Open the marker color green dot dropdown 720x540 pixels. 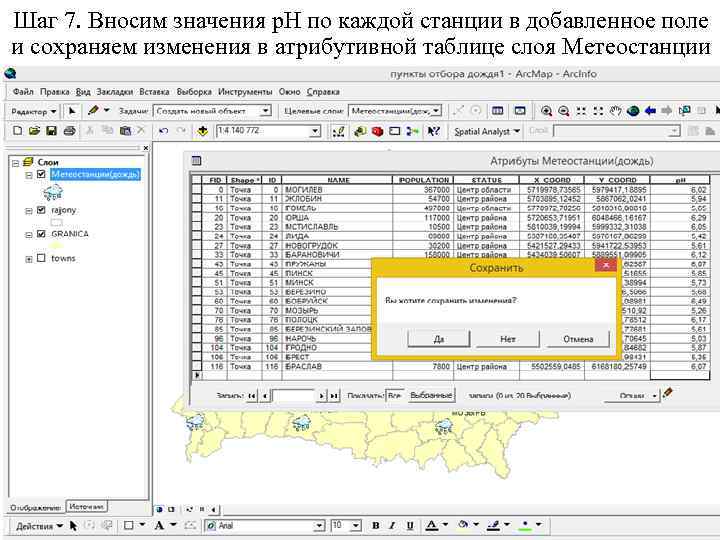[x=539, y=524]
